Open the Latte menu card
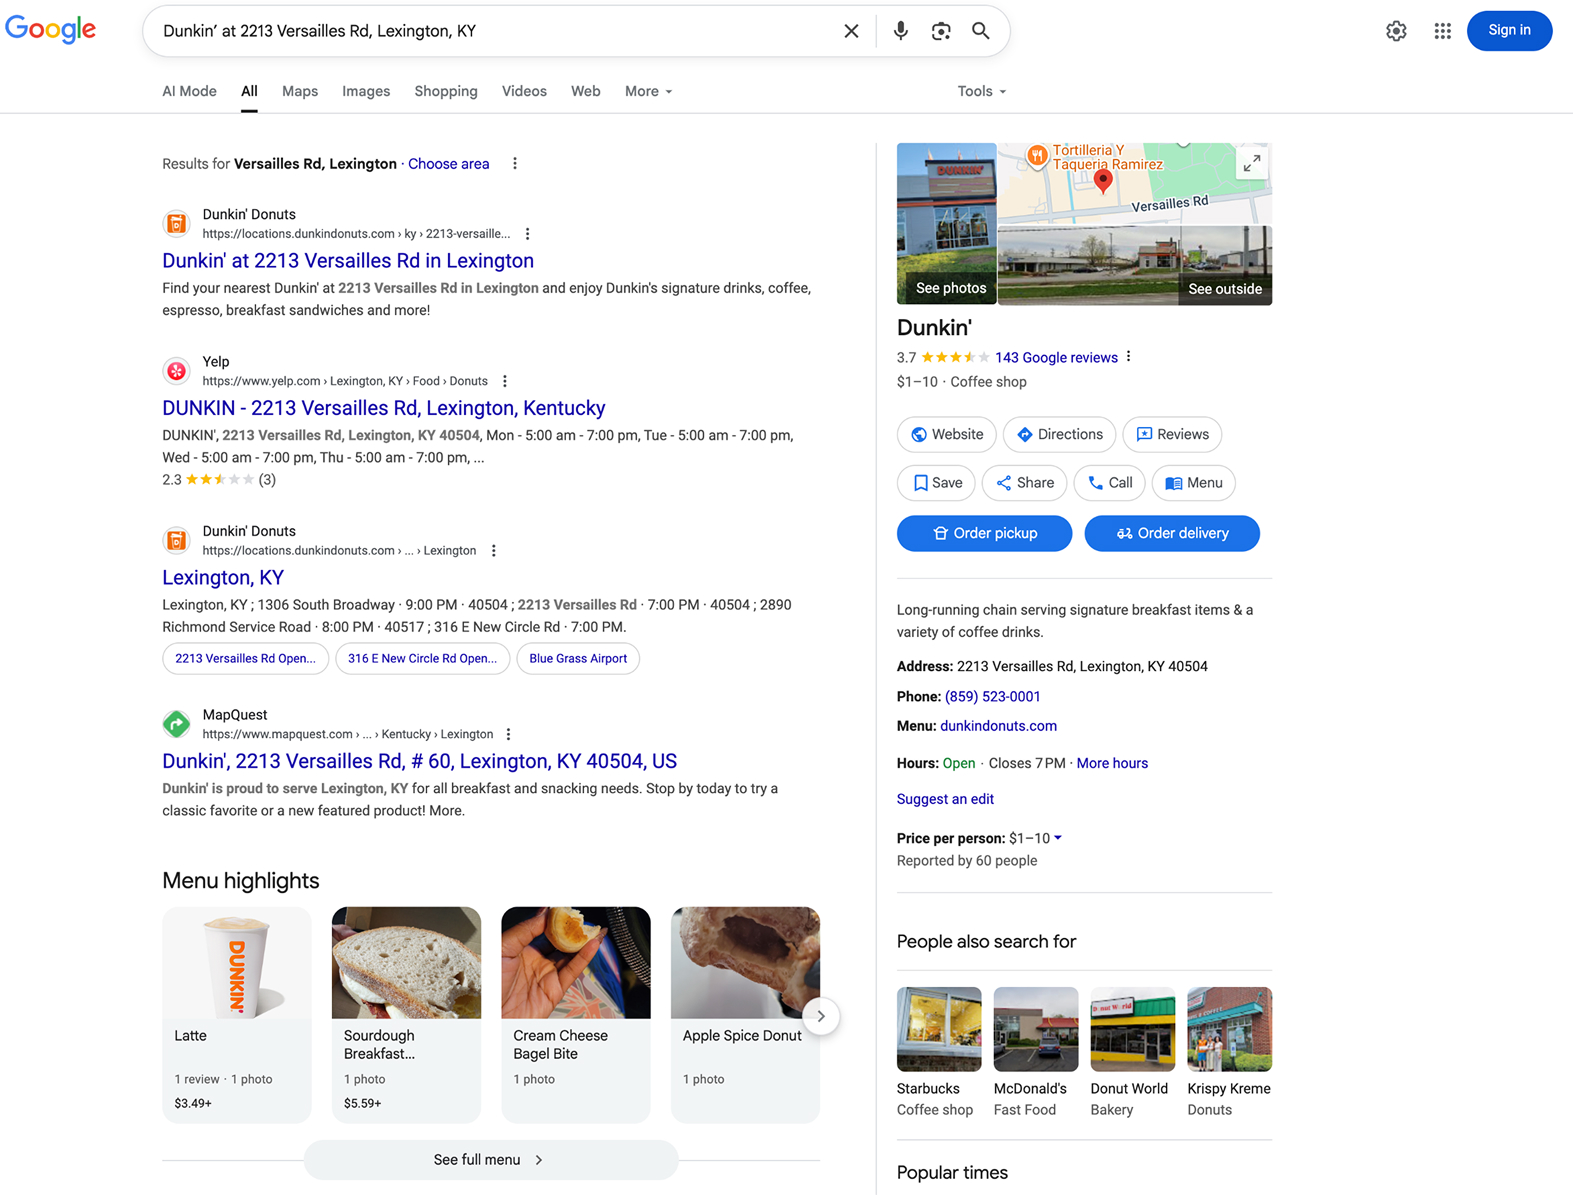The image size is (1573, 1195). (237, 1015)
